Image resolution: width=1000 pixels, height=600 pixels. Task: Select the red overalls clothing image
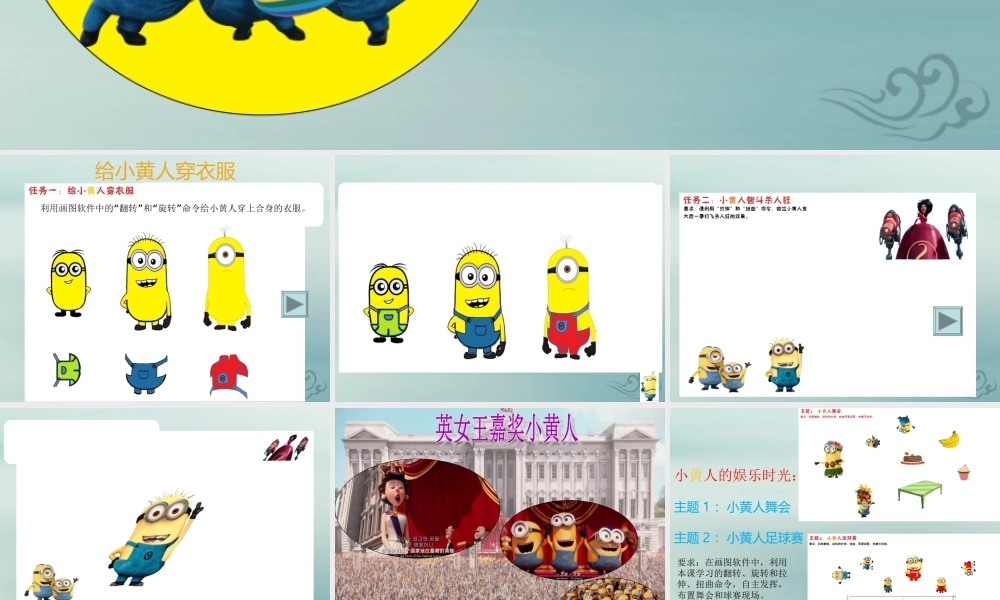click(228, 376)
